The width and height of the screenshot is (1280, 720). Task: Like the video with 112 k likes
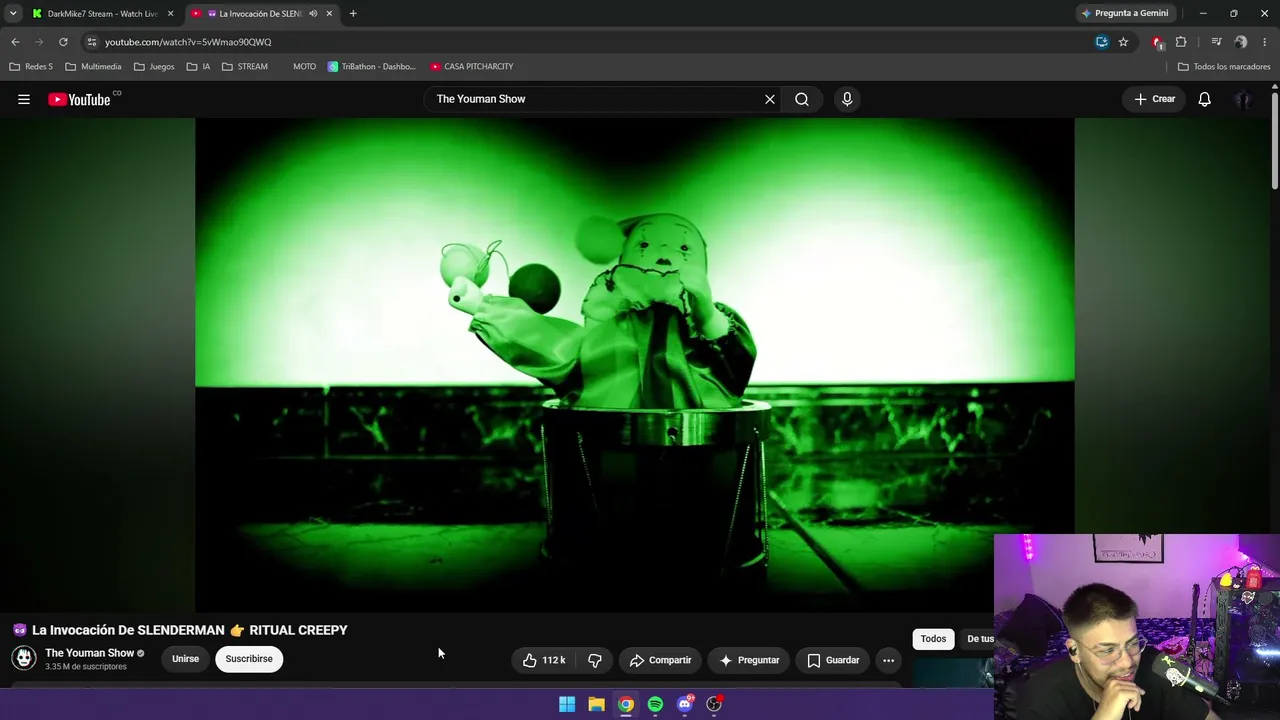click(544, 660)
